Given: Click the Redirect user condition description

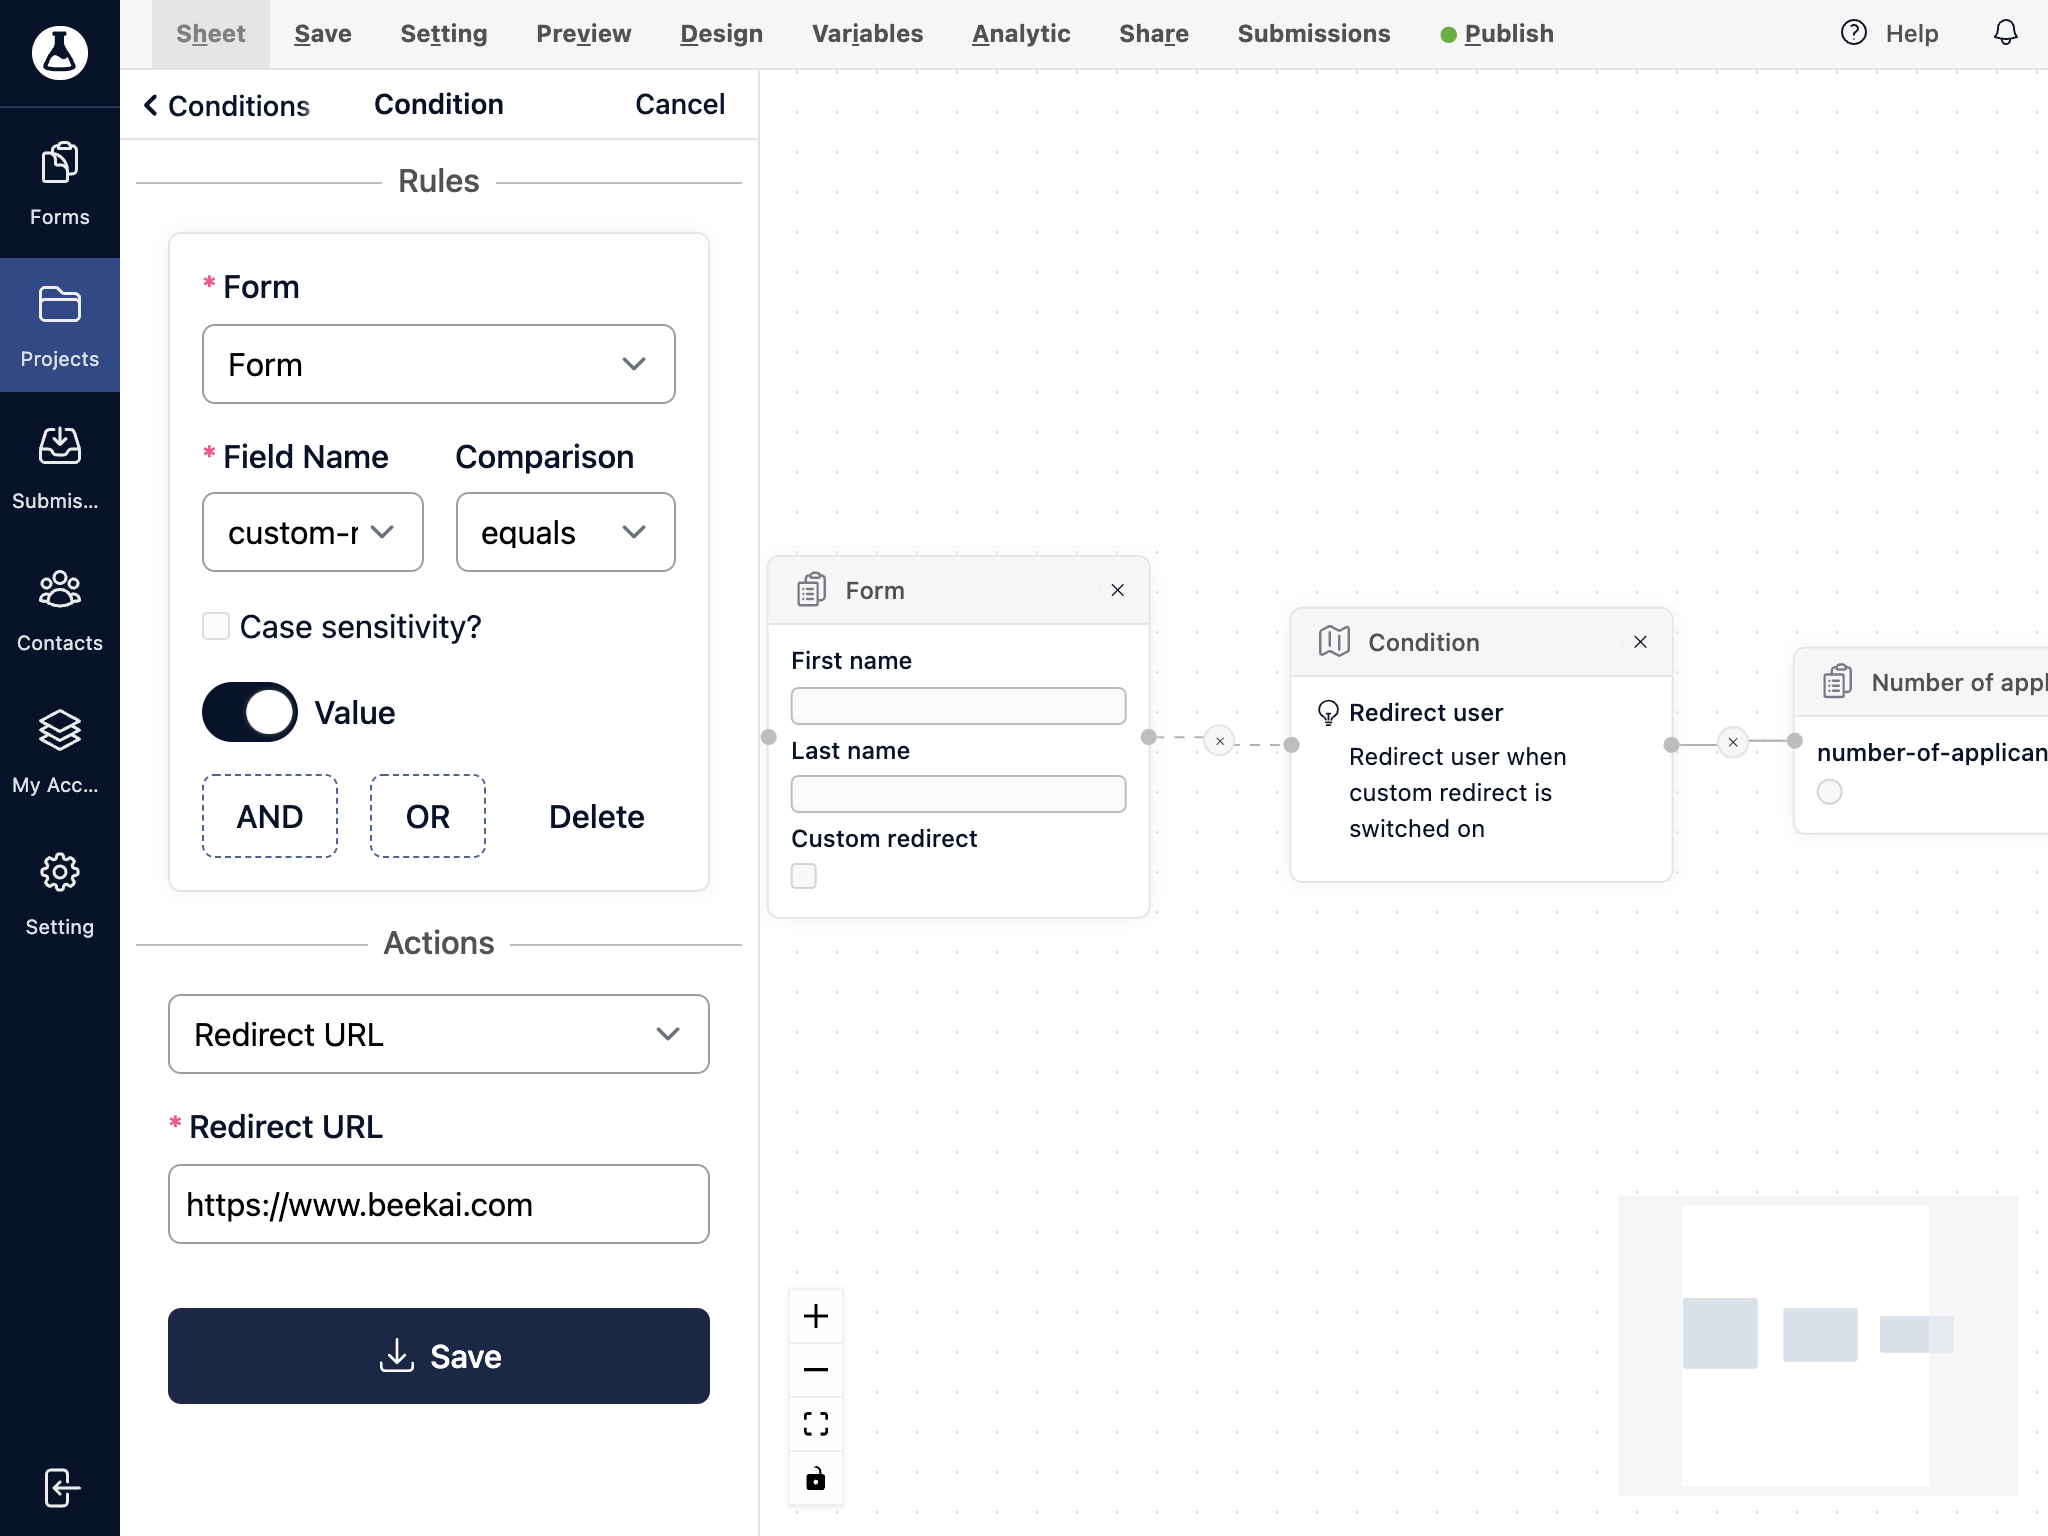Looking at the screenshot, I should (1457, 792).
